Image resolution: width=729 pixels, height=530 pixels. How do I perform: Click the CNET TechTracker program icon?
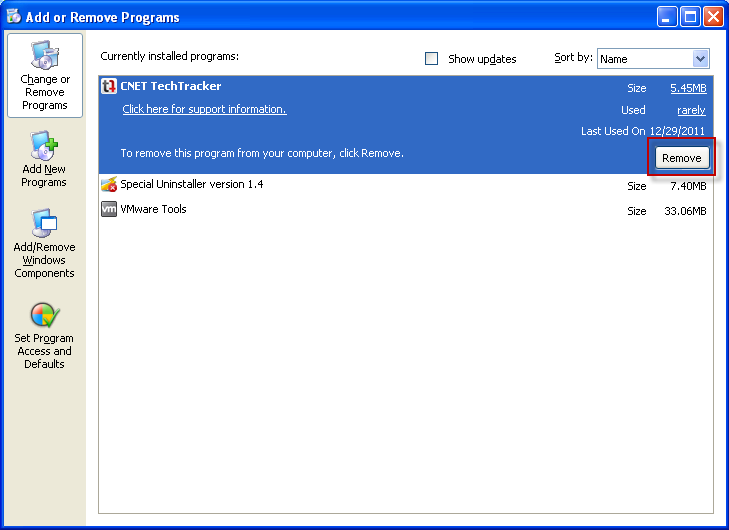click(109, 86)
